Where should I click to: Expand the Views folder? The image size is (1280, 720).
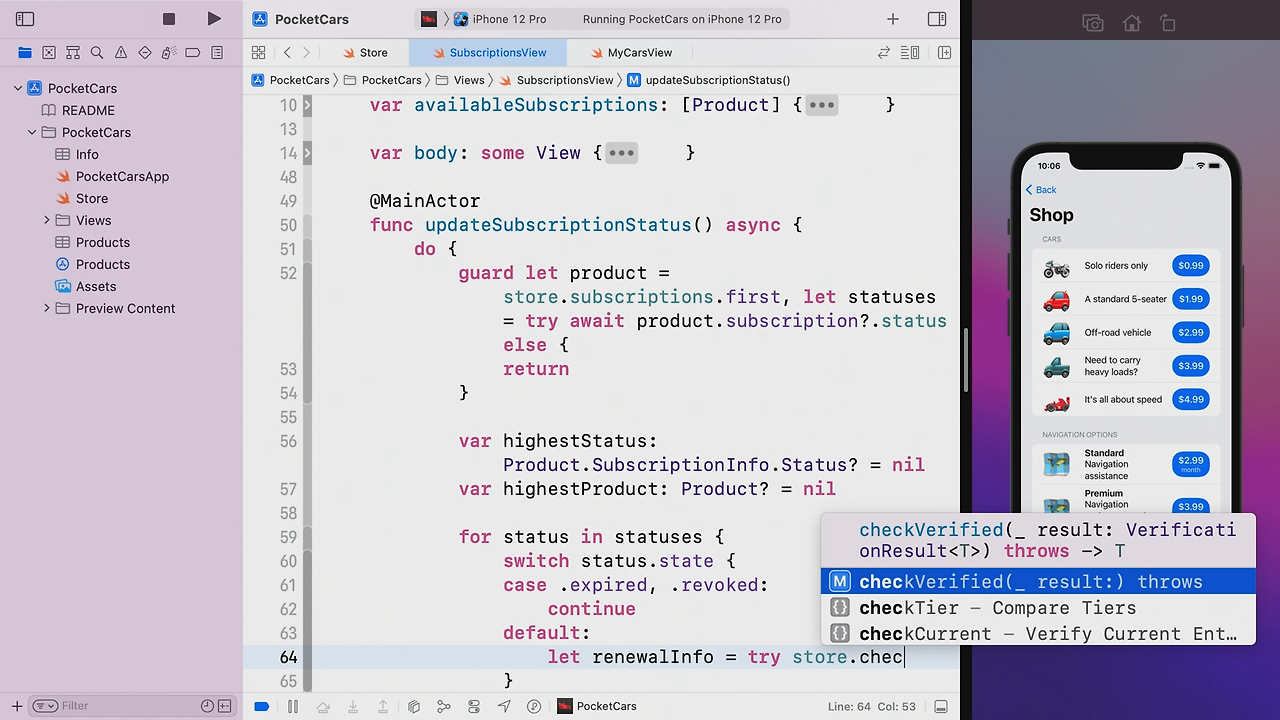click(46, 220)
